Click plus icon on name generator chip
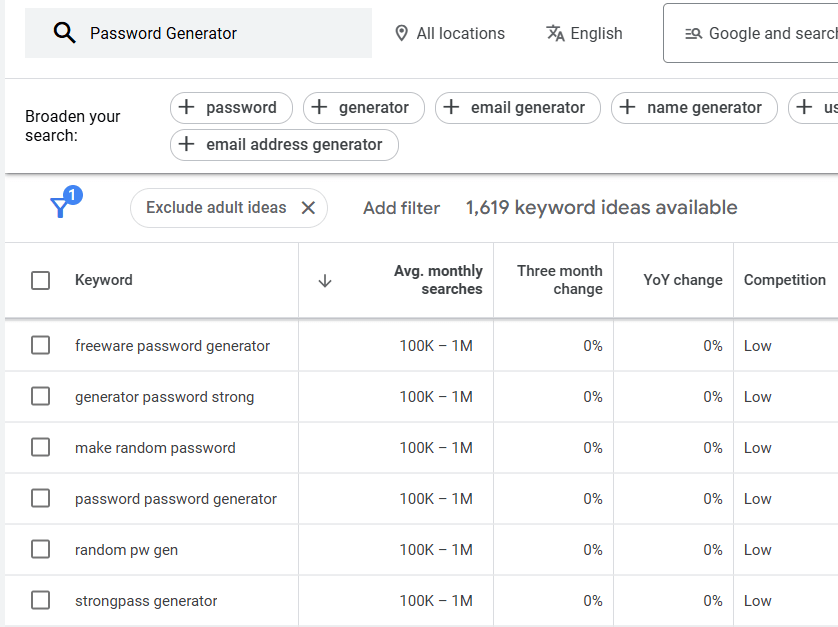 pyautogui.click(x=627, y=107)
